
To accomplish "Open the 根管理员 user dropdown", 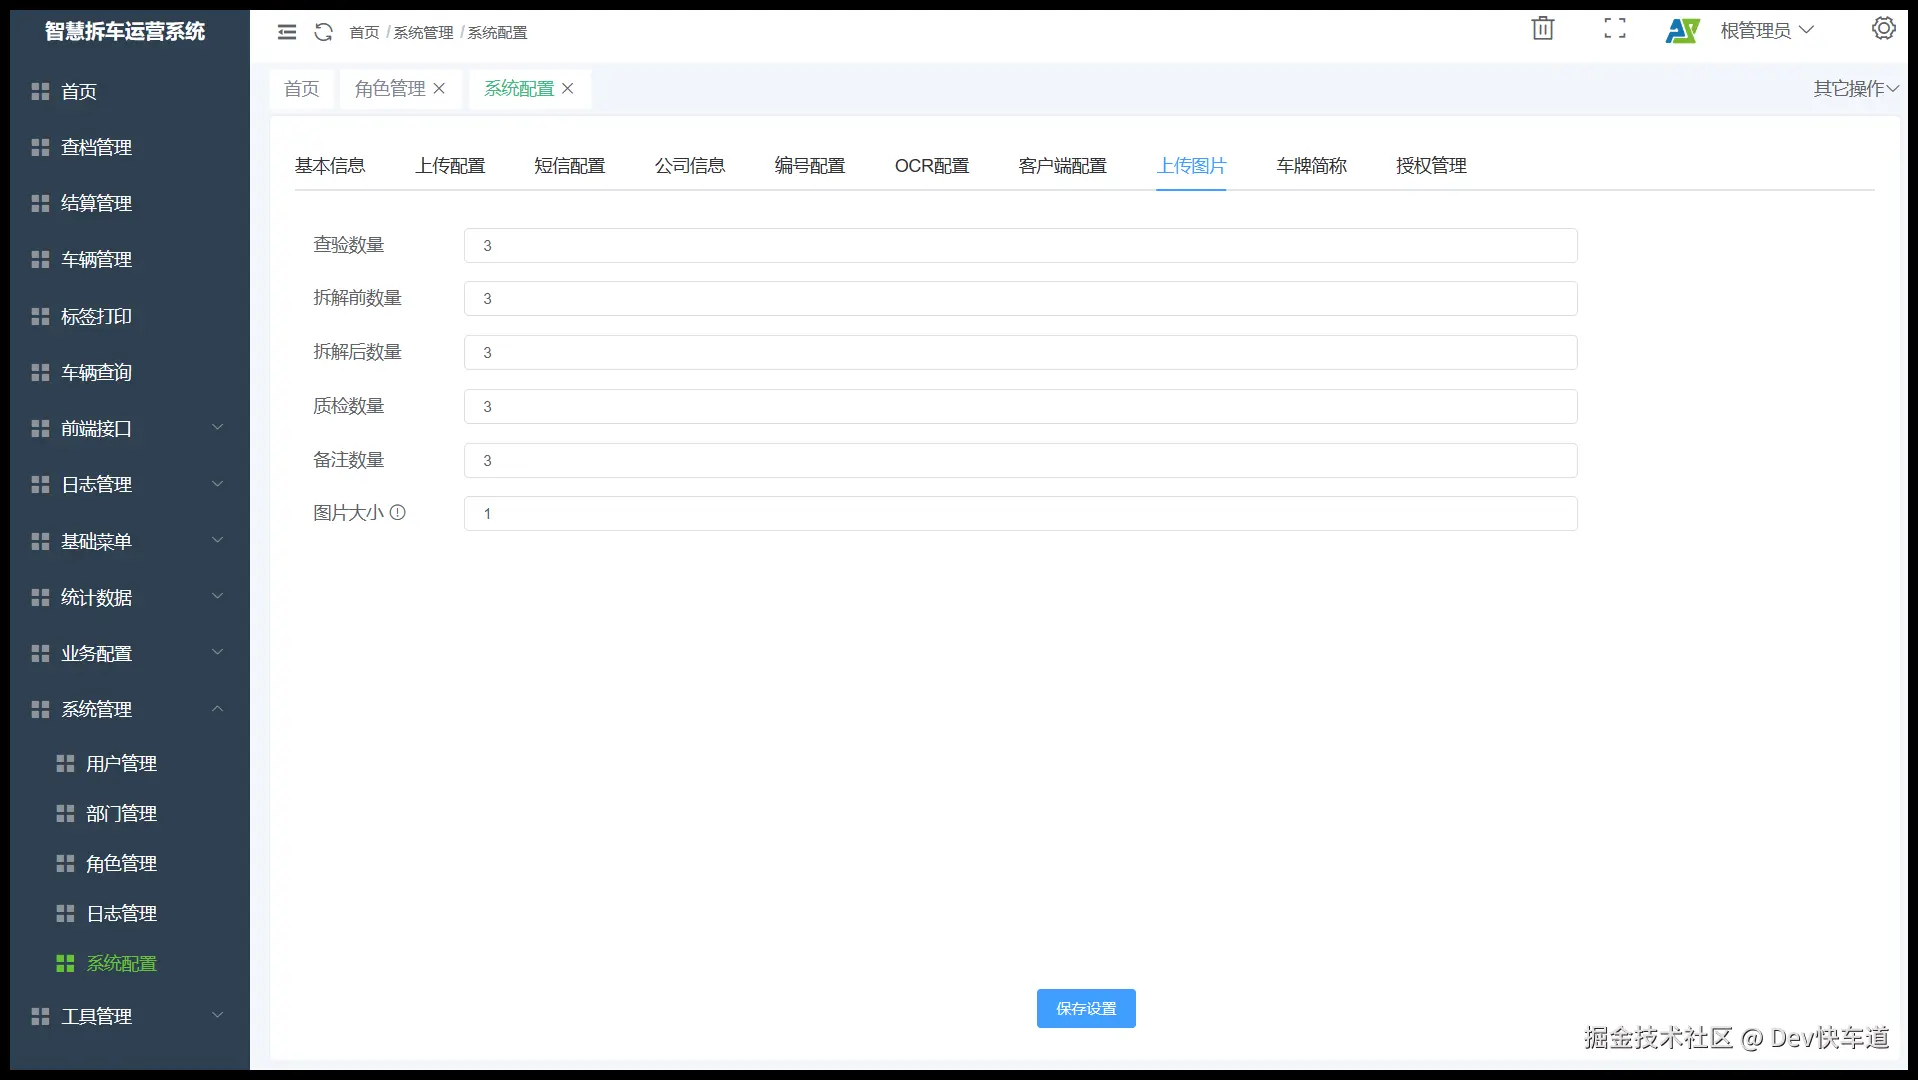I will click(1767, 31).
